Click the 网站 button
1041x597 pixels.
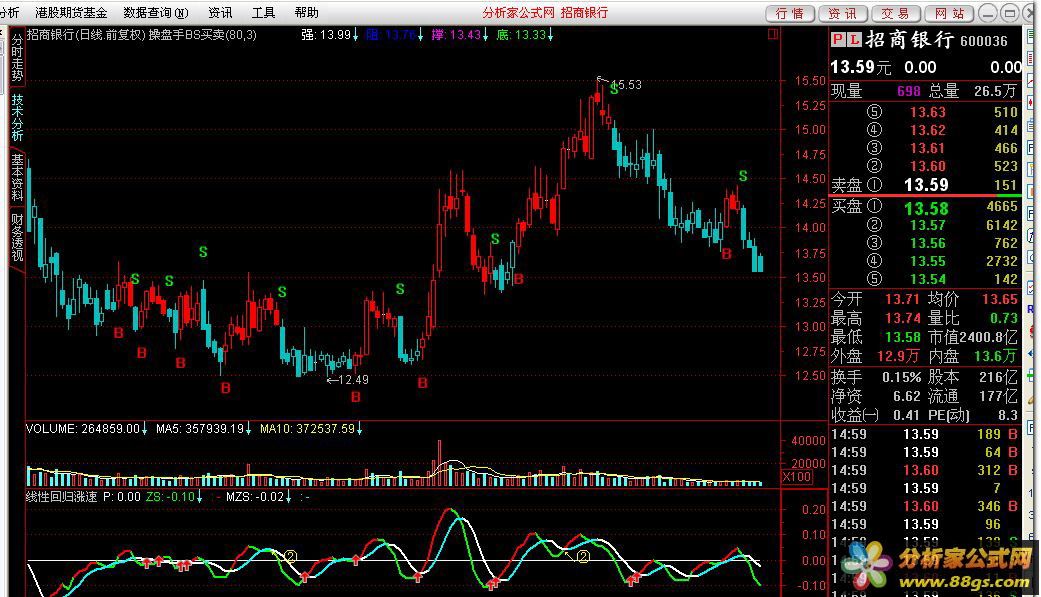click(x=949, y=13)
